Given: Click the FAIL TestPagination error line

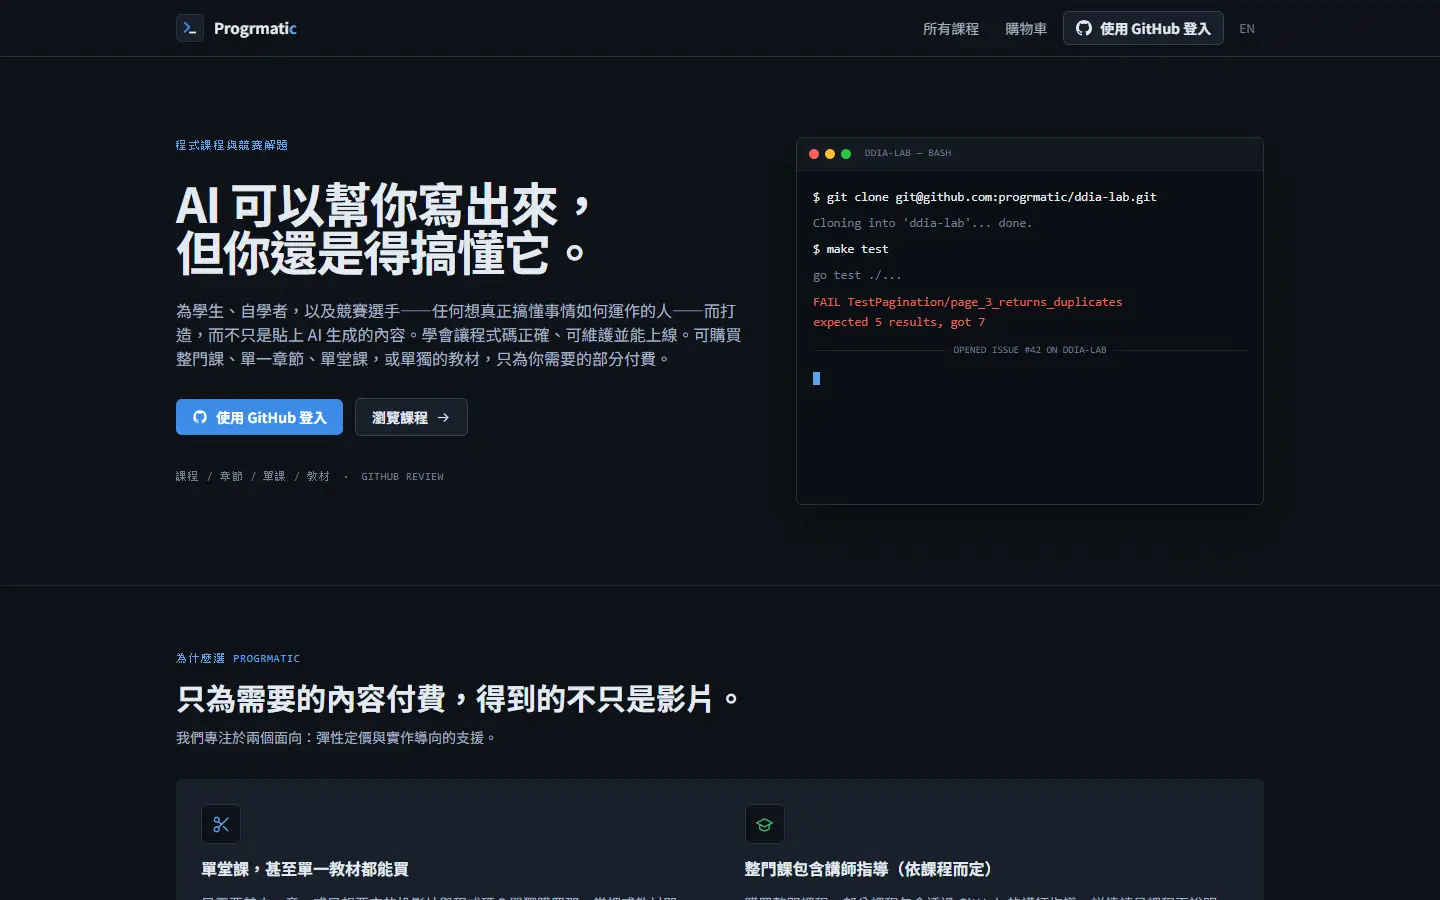Looking at the screenshot, I should pos(968,302).
